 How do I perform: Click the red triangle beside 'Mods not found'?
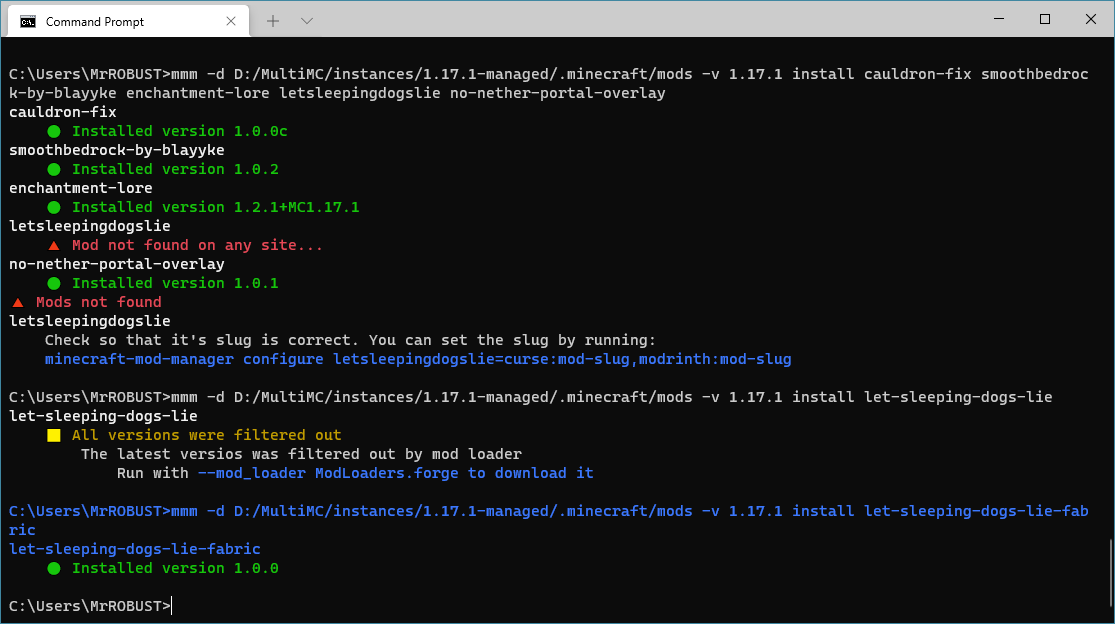pos(16,301)
